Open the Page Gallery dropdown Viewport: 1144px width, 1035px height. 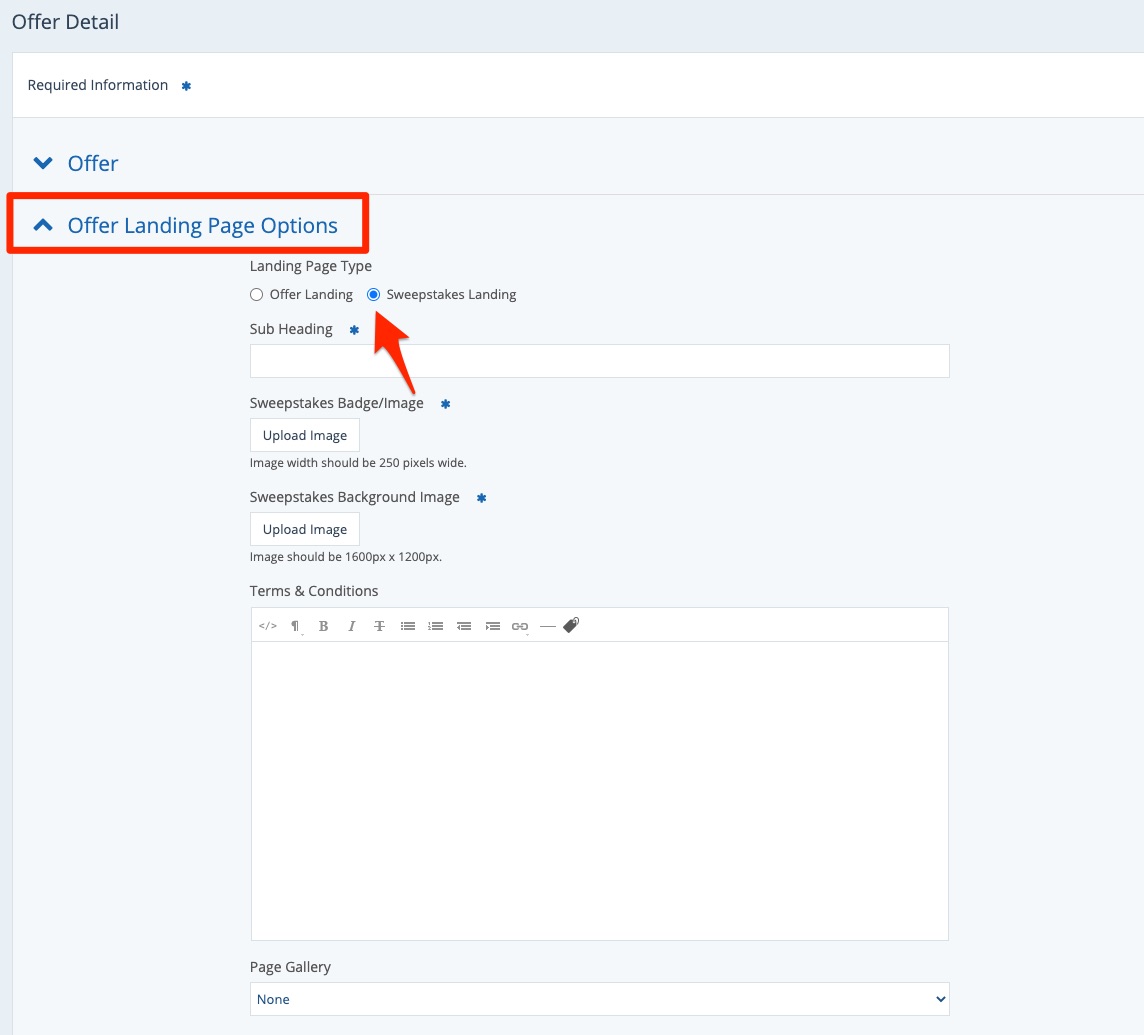click(x=599, y=999)
